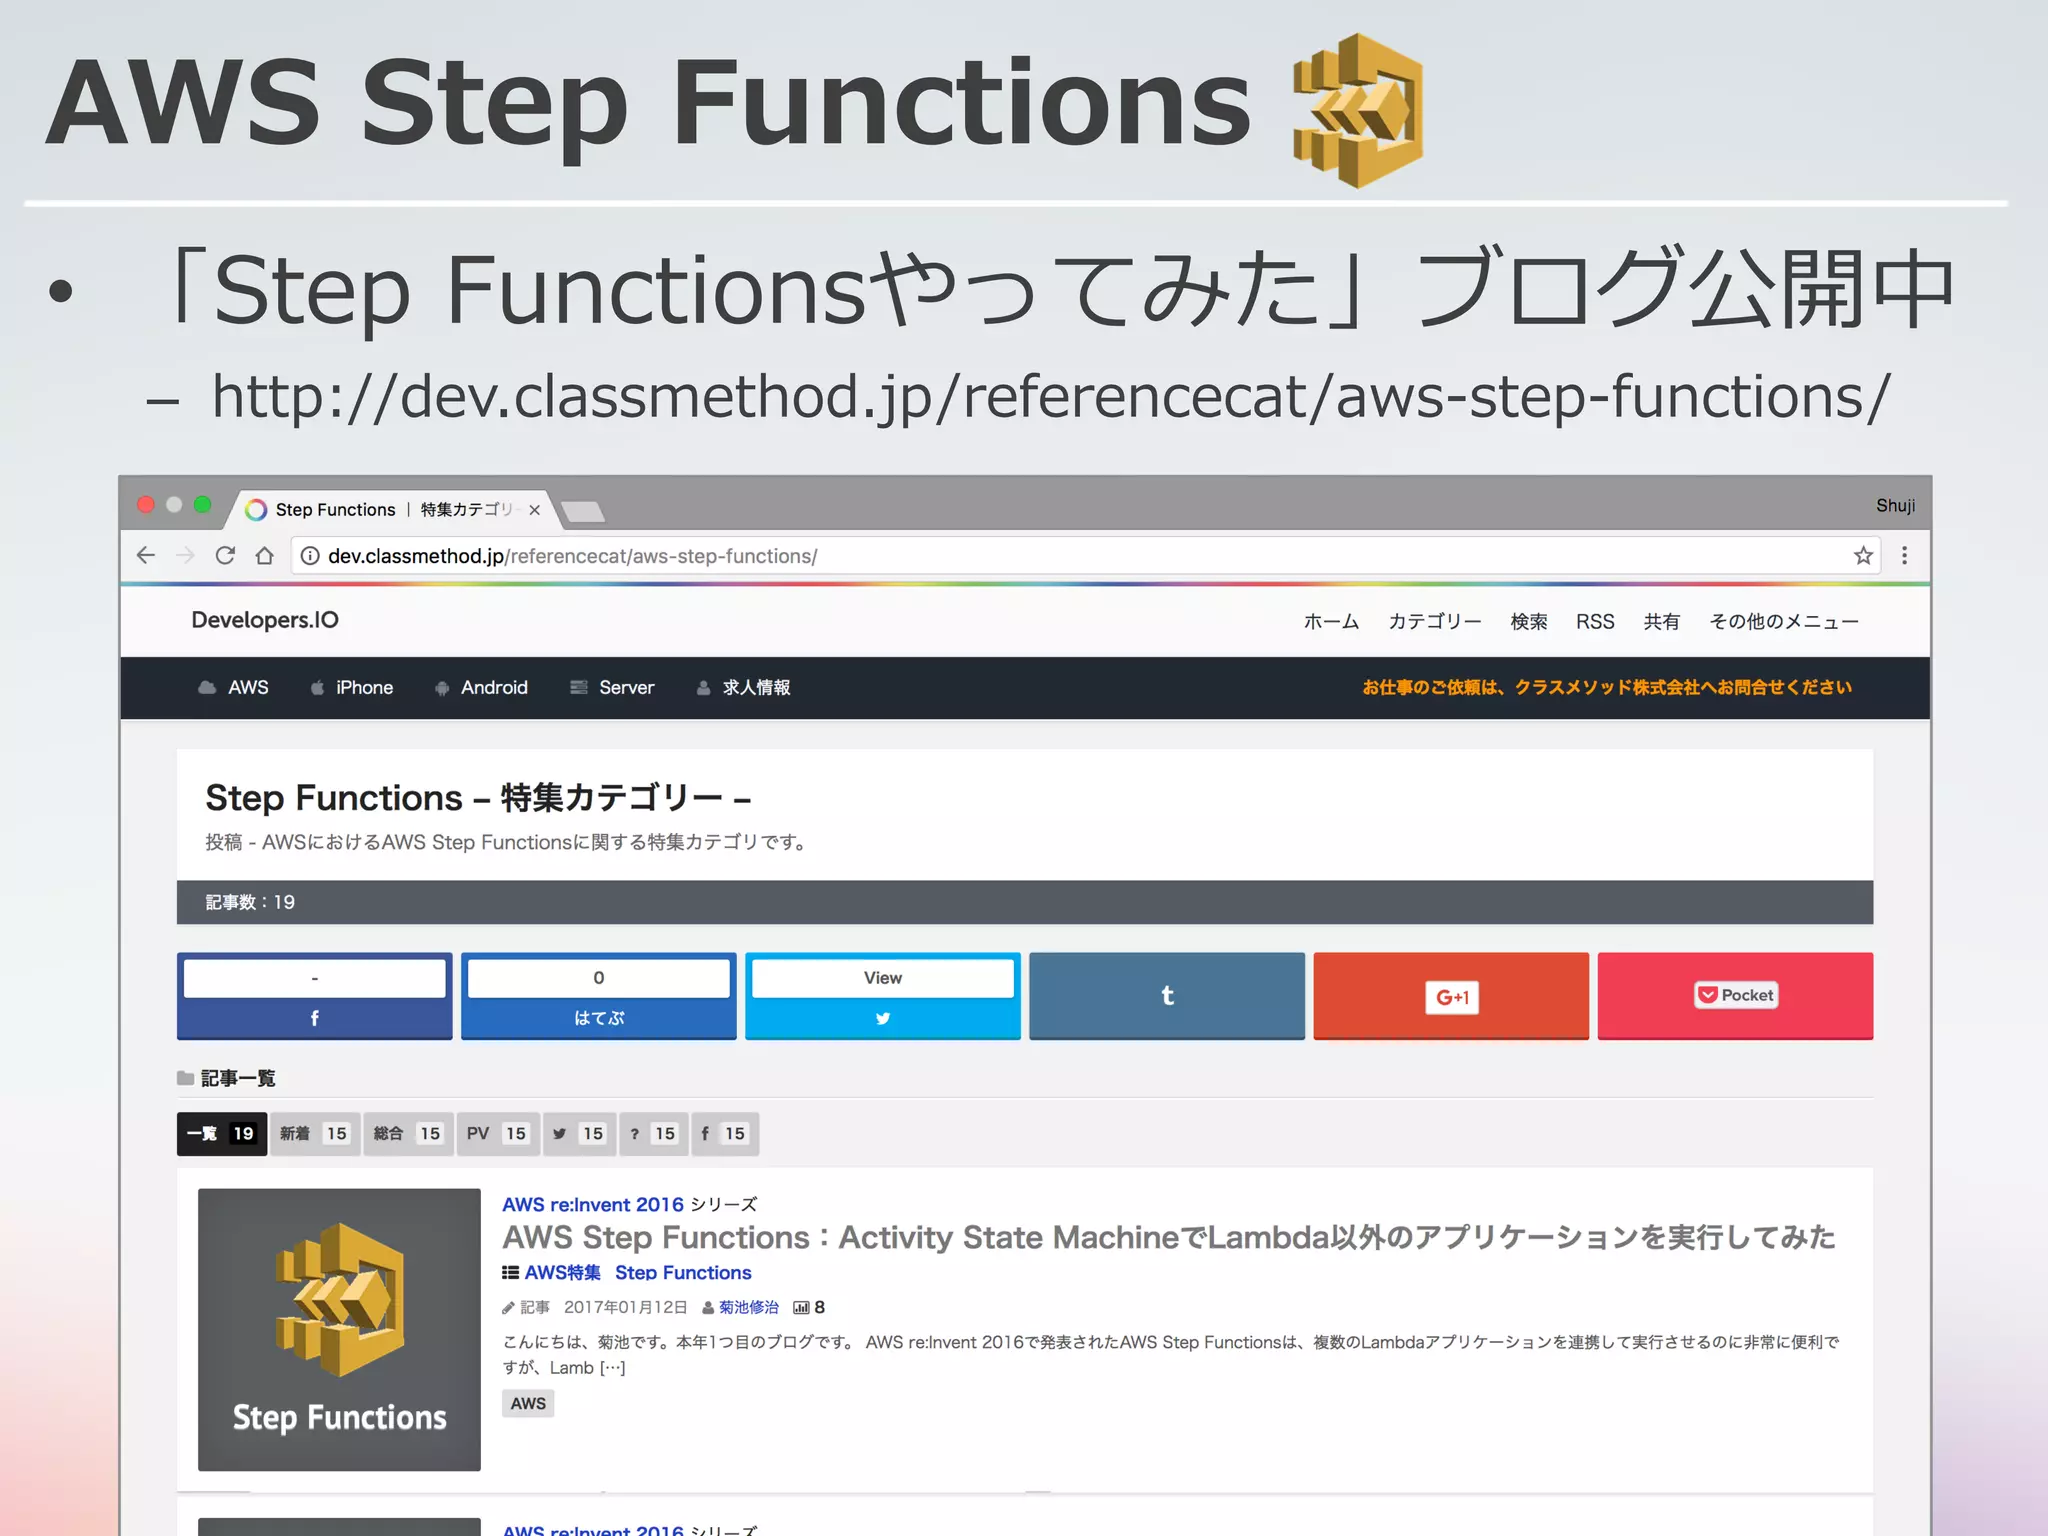Viewport: 2048px width, 1536px height.
Task: Open Chrome three-dot menu
Action: 1904,555
